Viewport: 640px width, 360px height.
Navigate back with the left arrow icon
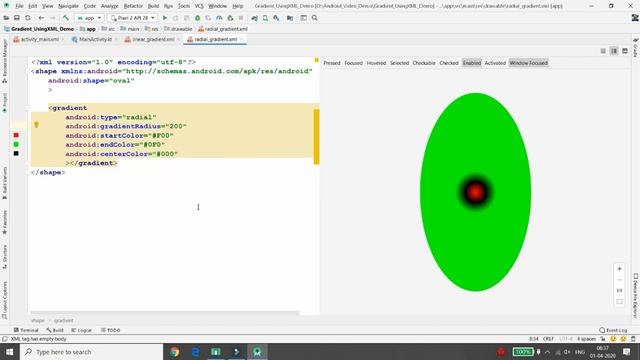[41, 18]
